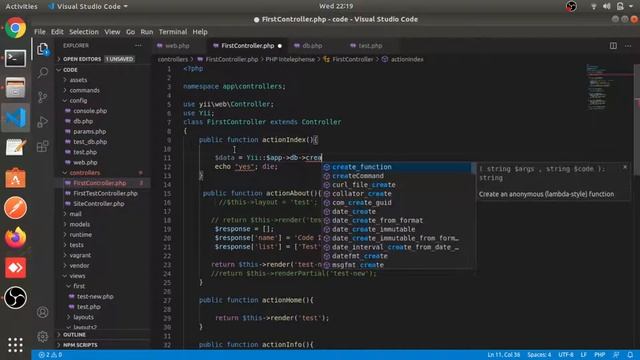Open FirstTestController.php file
This screenshot has height=360, width=640.
tap(105, 193)
